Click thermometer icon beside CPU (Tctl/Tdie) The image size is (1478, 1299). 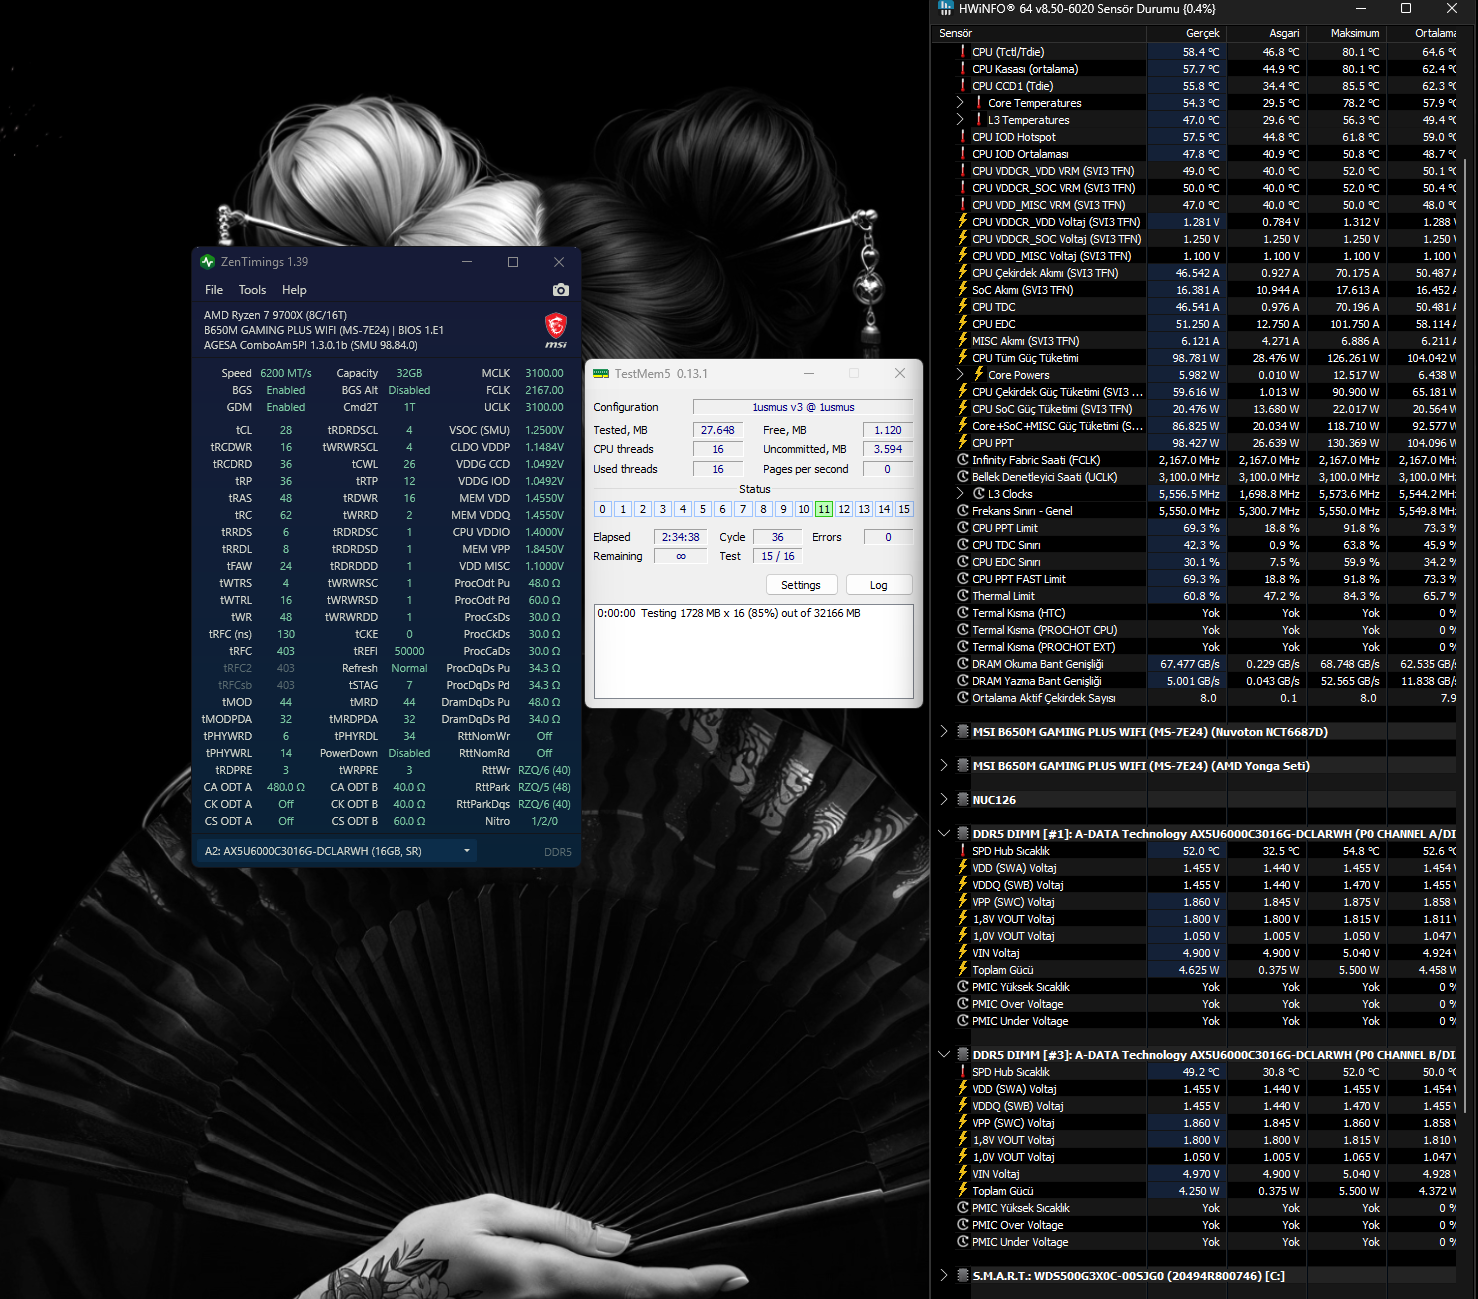[963, 52]
